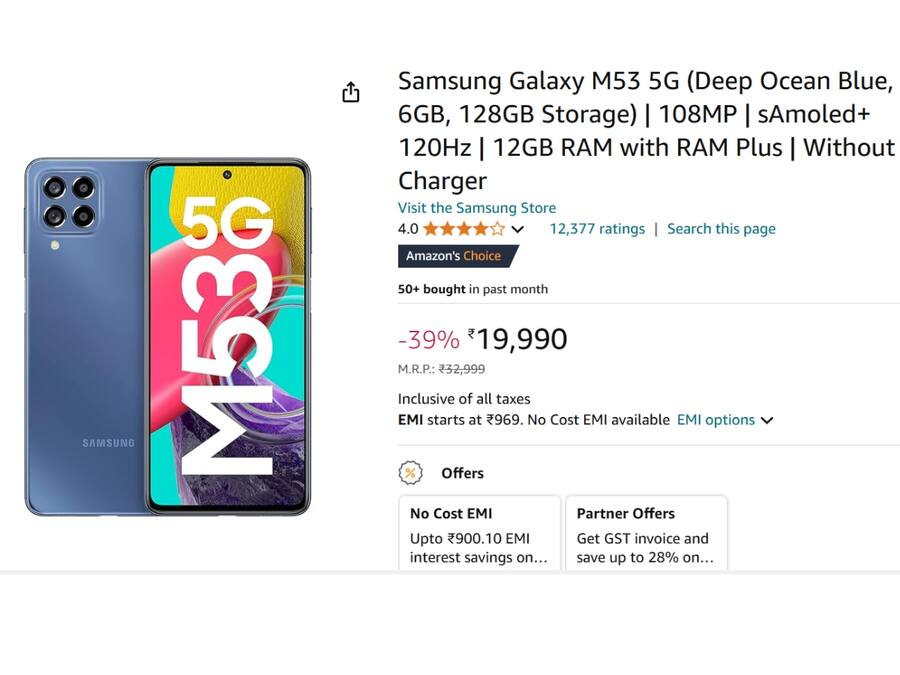The height and width of the screenshot is (675, 900).
Task: Click the Search this page link
Action: pyautogui.click(x=721, y=228)
